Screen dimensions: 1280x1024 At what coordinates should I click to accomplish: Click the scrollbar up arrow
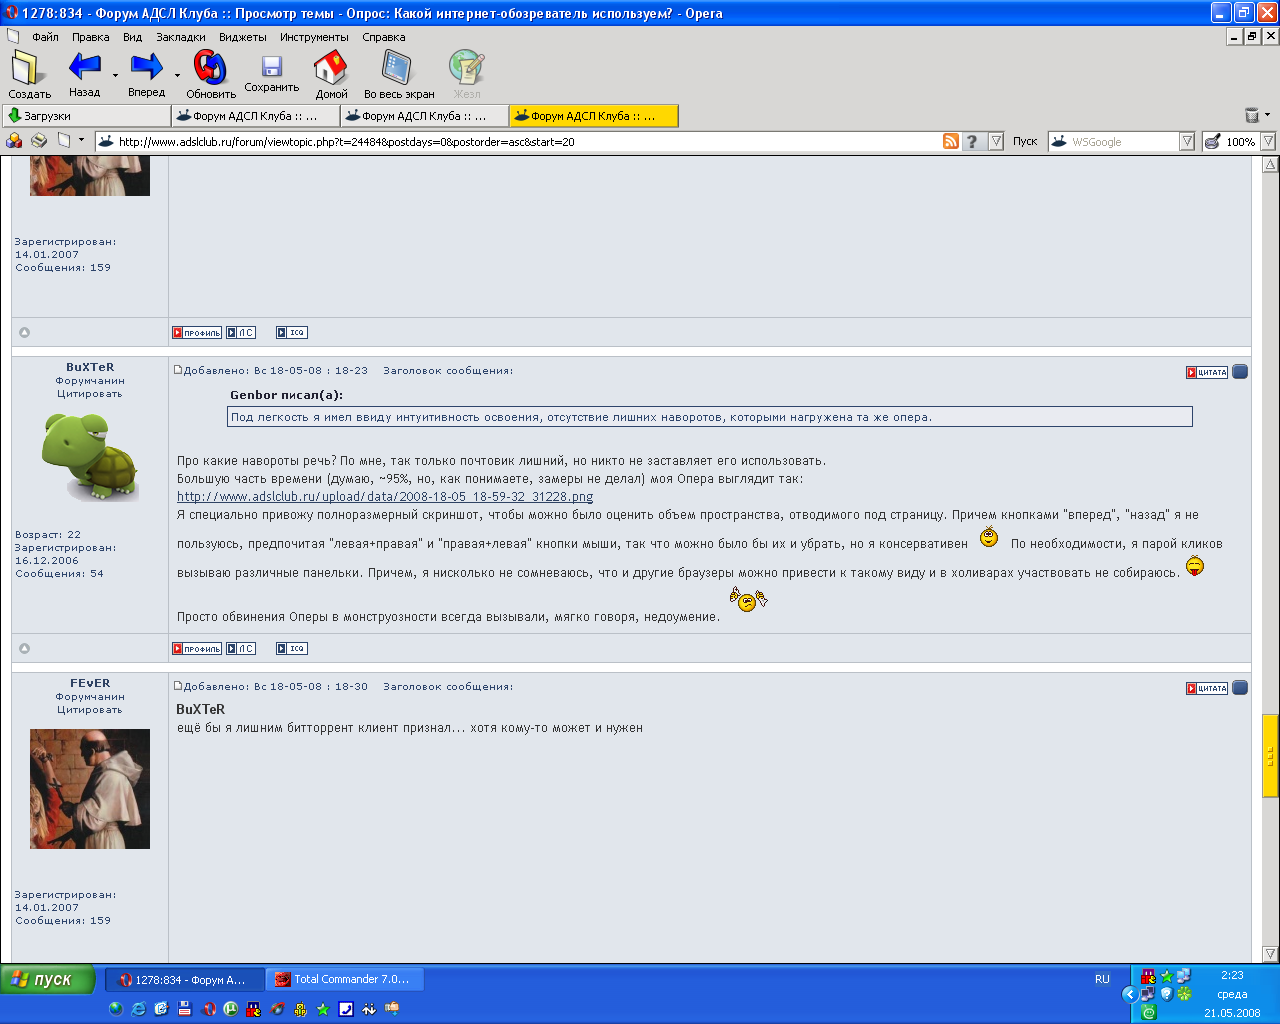tap(1270, 164)
